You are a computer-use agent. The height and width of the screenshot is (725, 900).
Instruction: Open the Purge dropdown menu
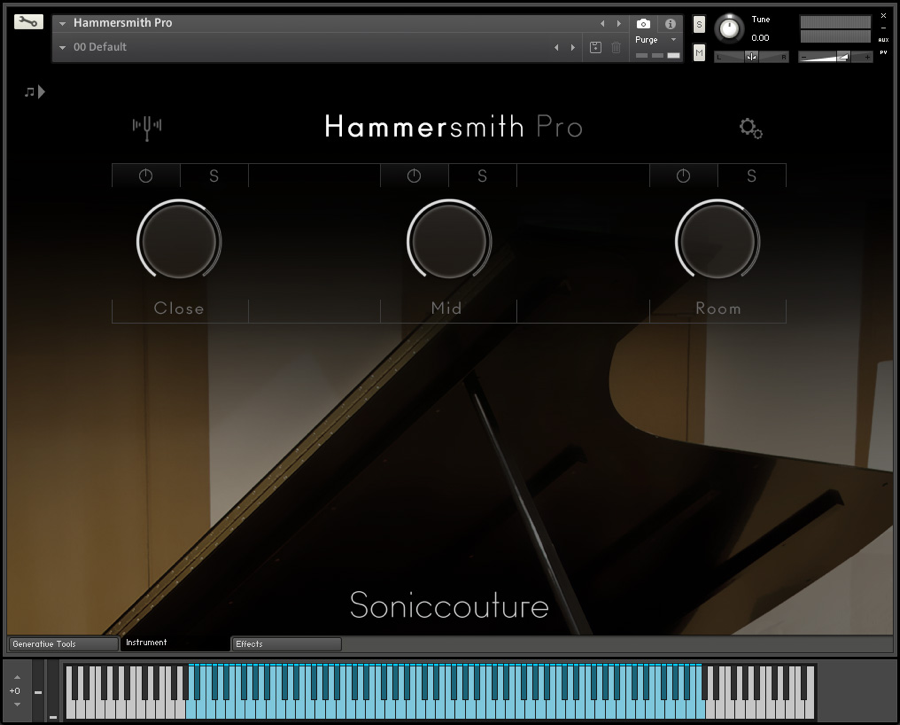[x=655, y=40]
